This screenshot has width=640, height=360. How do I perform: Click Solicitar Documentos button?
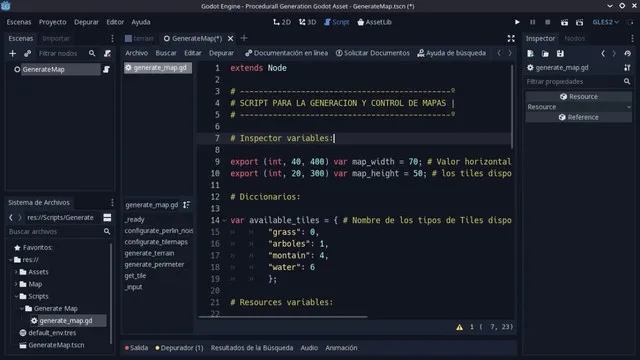(x=372, y=53)
